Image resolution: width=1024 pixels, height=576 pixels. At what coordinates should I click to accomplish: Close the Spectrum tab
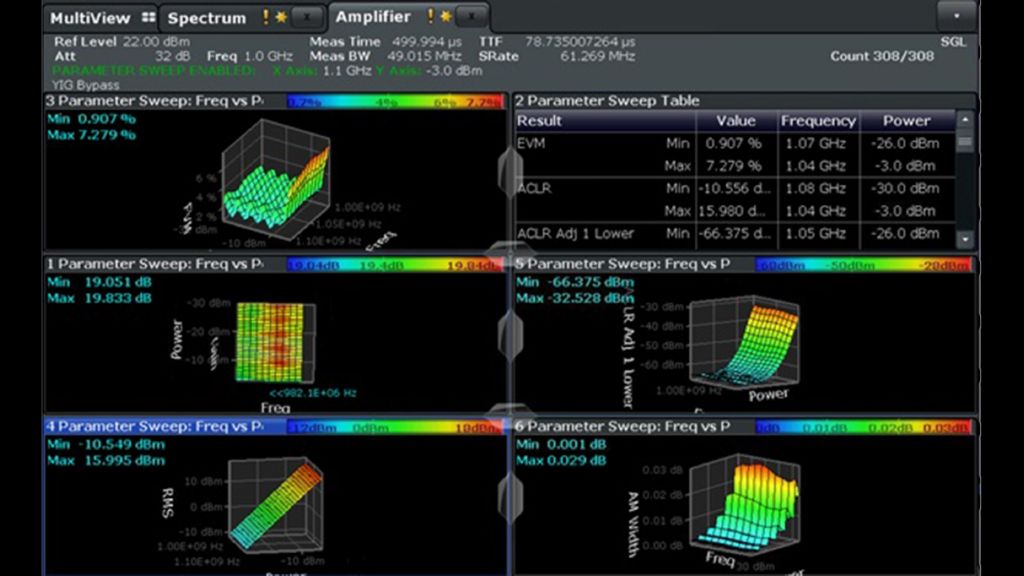(307, 17)
